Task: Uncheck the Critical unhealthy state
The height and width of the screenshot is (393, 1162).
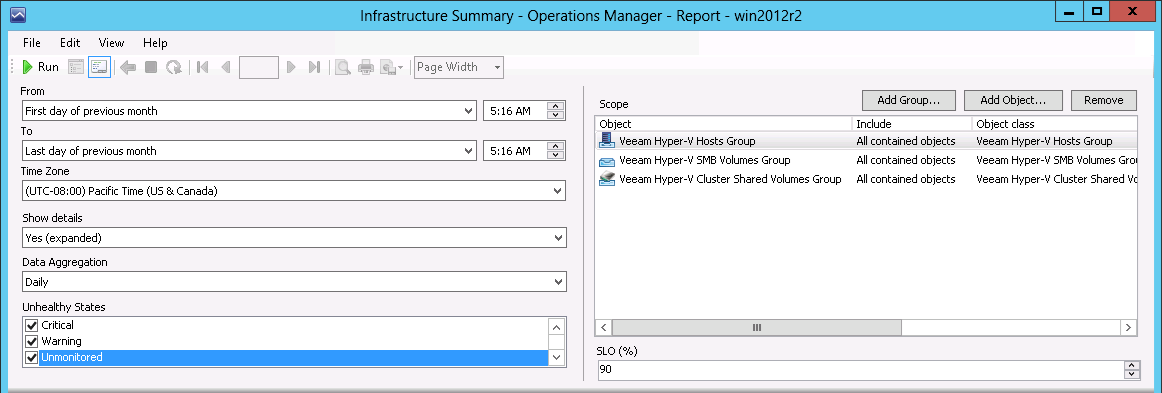Action: click(31, 326)
